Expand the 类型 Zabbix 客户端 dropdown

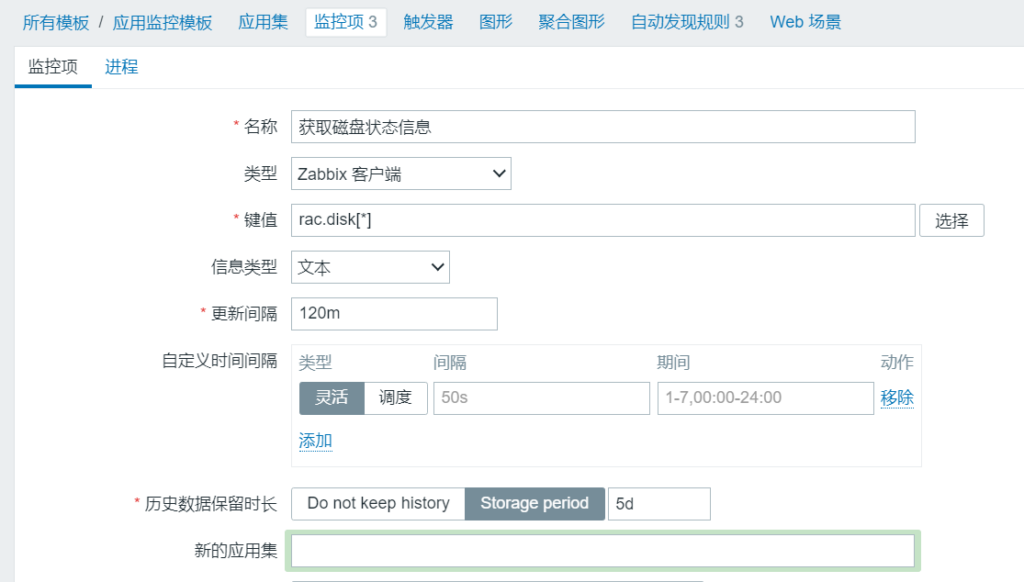pos(401,174)
